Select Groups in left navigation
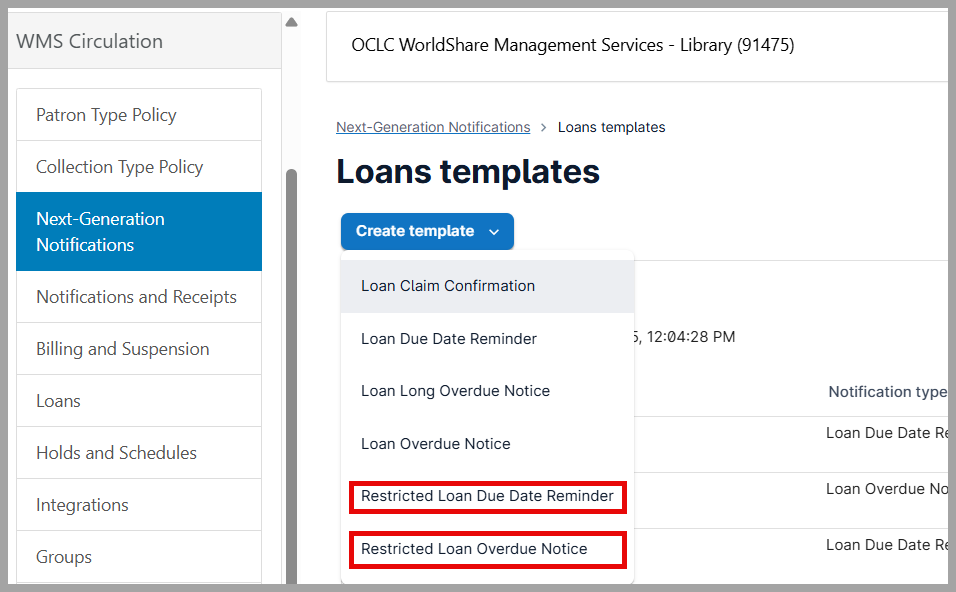 tap(64, 557)
